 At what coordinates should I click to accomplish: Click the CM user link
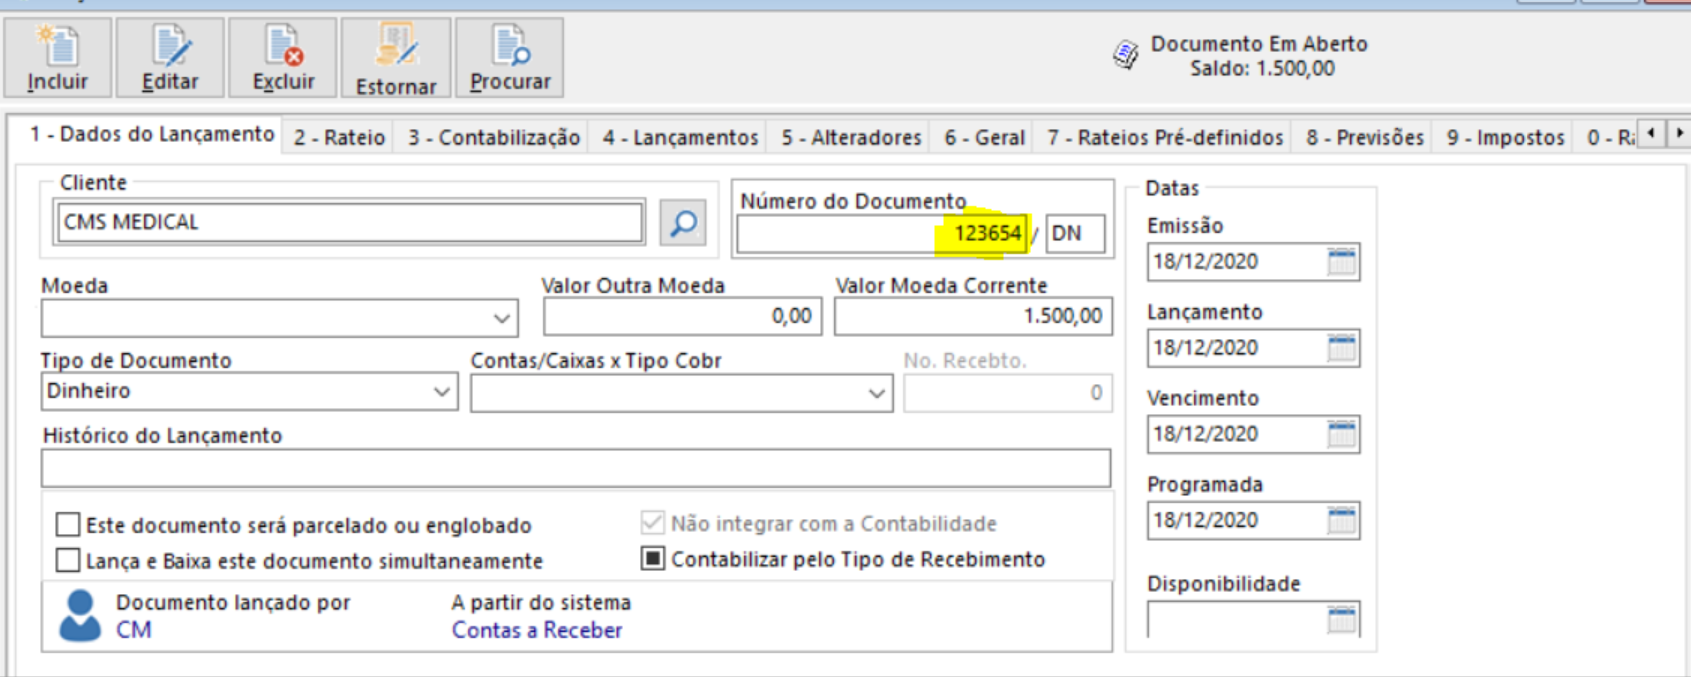click(134, 630)
